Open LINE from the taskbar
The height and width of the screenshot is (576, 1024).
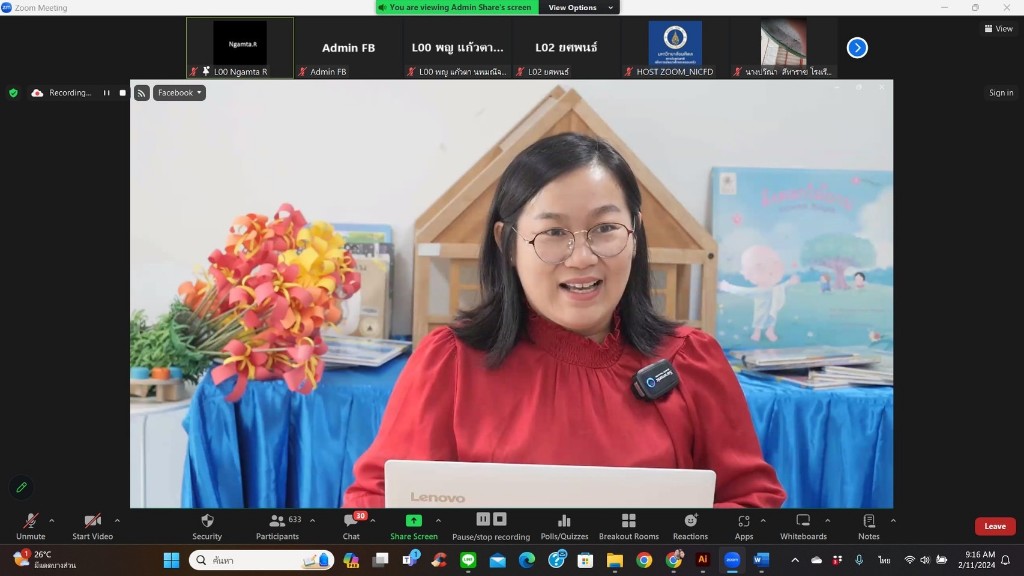tap(468, 560)
